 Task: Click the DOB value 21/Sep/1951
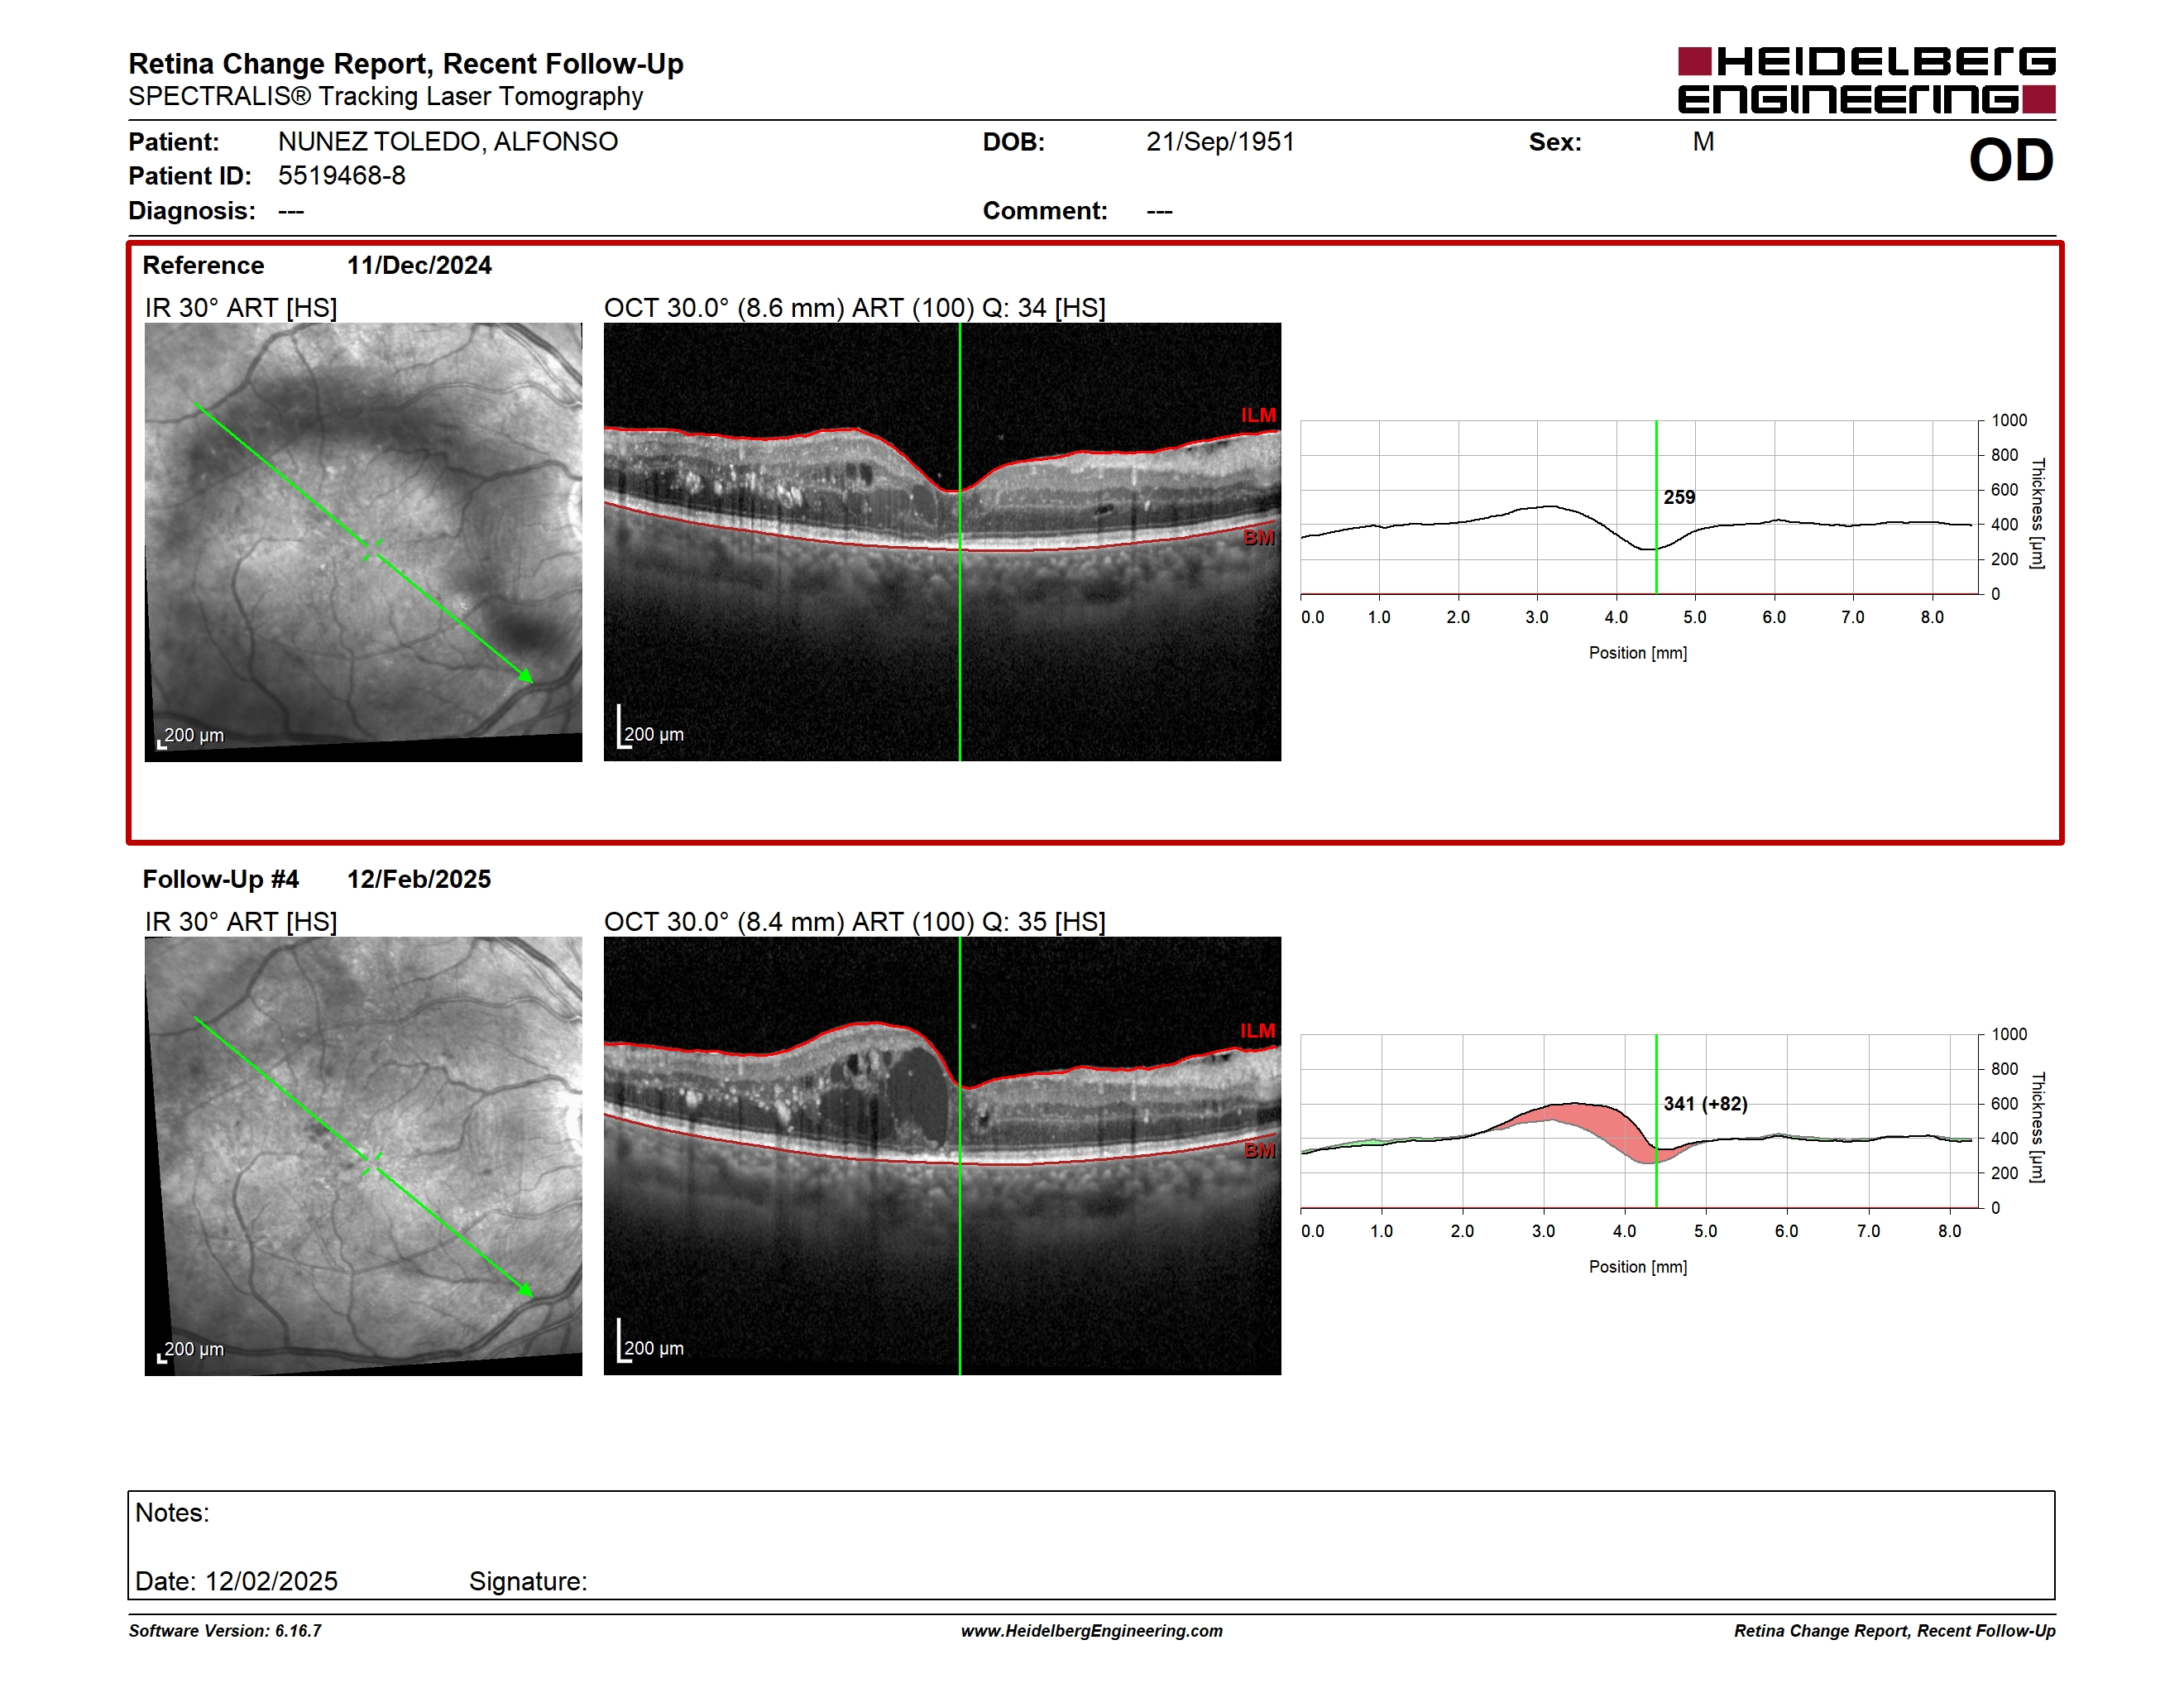1219,141
